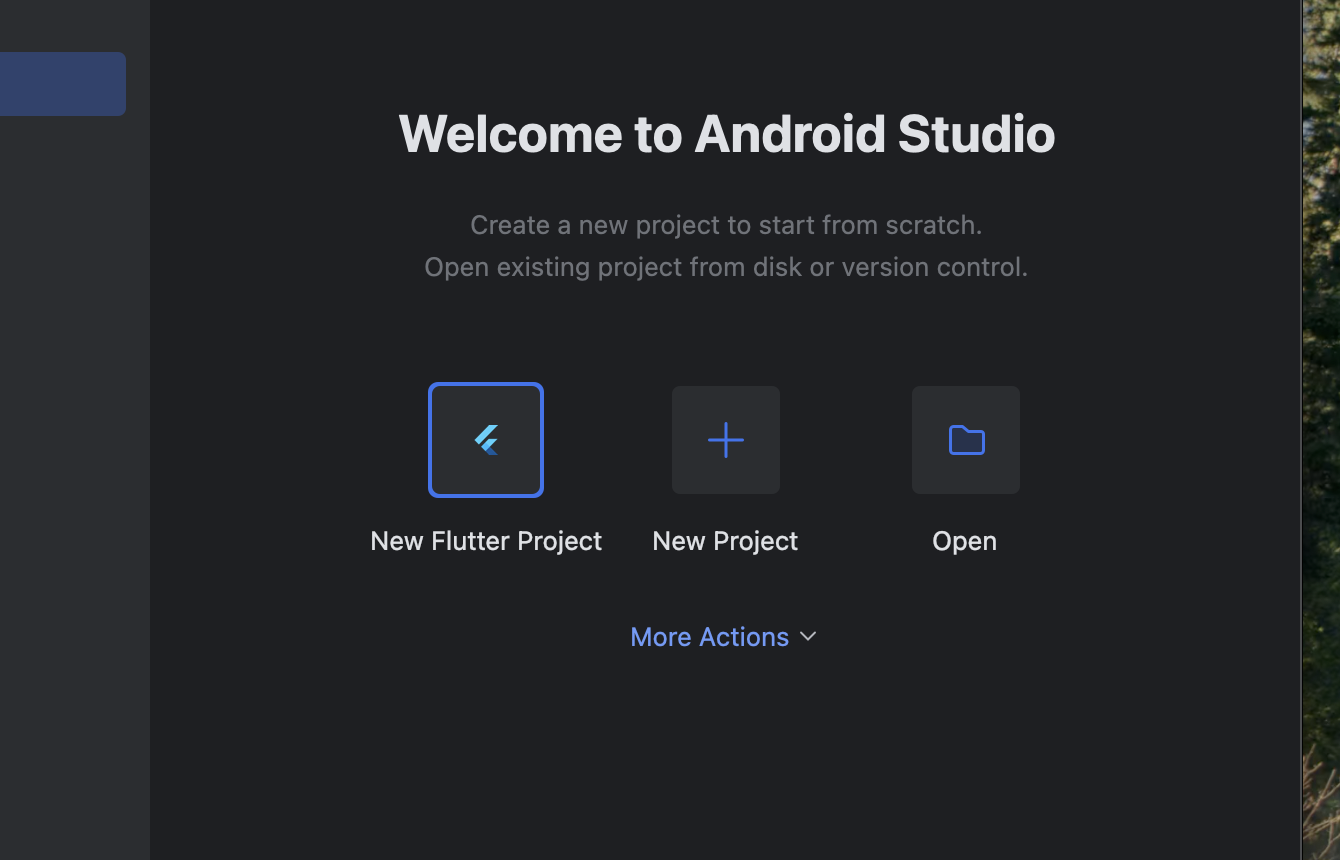
Task: Click the Open text label
Action: pos(964,541)
